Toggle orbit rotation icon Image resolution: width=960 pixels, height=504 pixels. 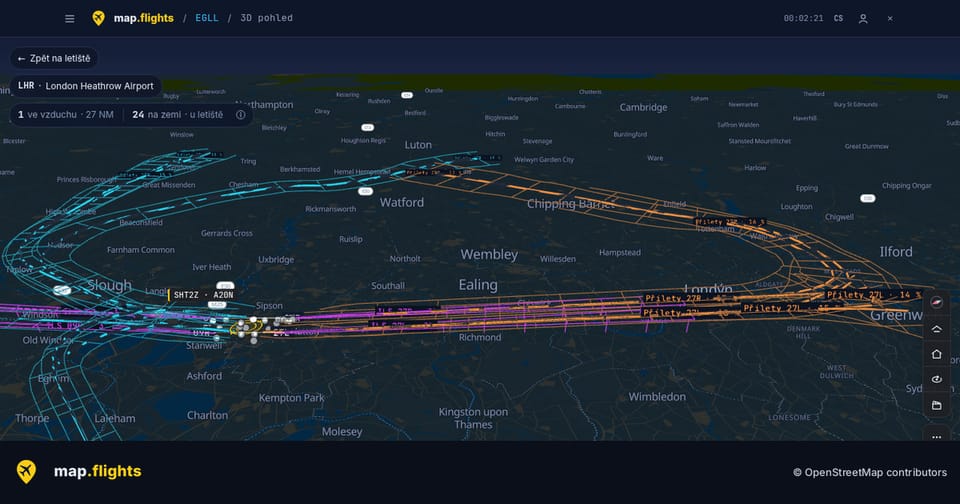(x=937, y=379)
